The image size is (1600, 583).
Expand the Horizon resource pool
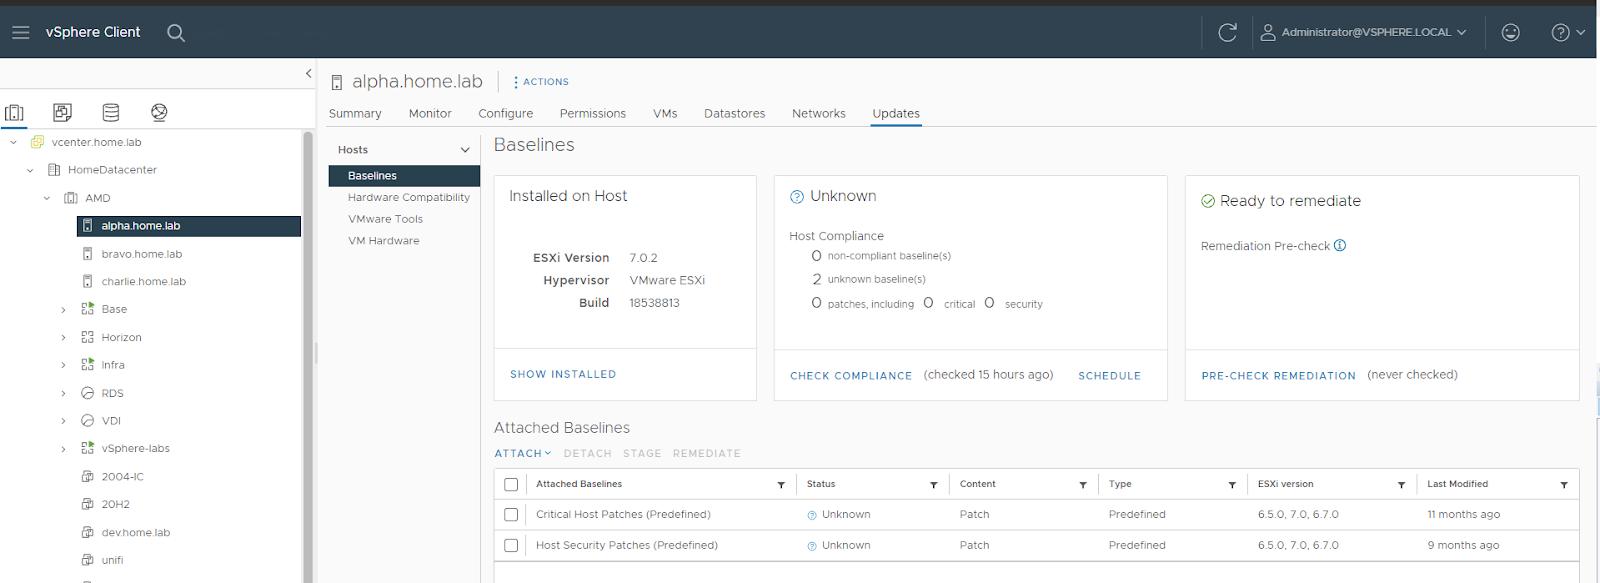(x=64, y=338)
